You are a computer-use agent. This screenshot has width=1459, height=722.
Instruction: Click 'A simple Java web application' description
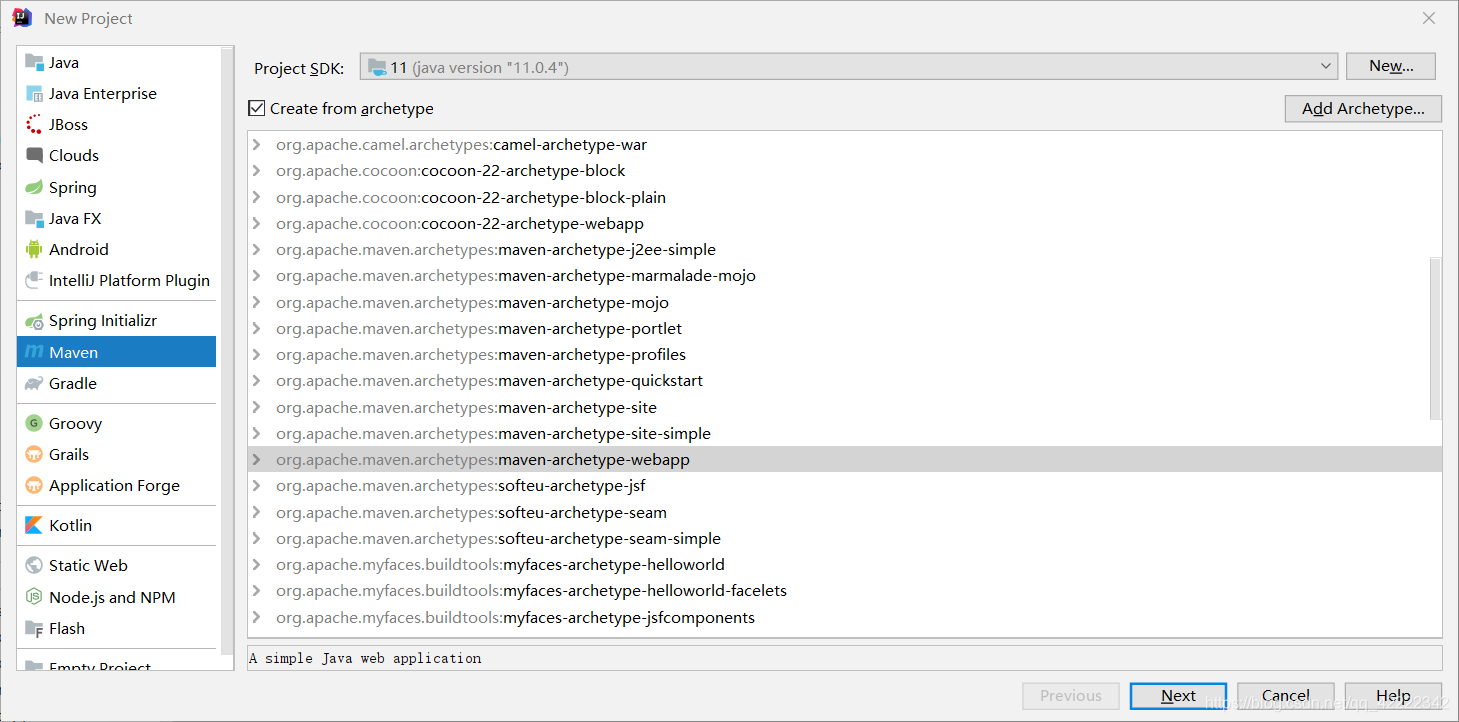(365, 658)
